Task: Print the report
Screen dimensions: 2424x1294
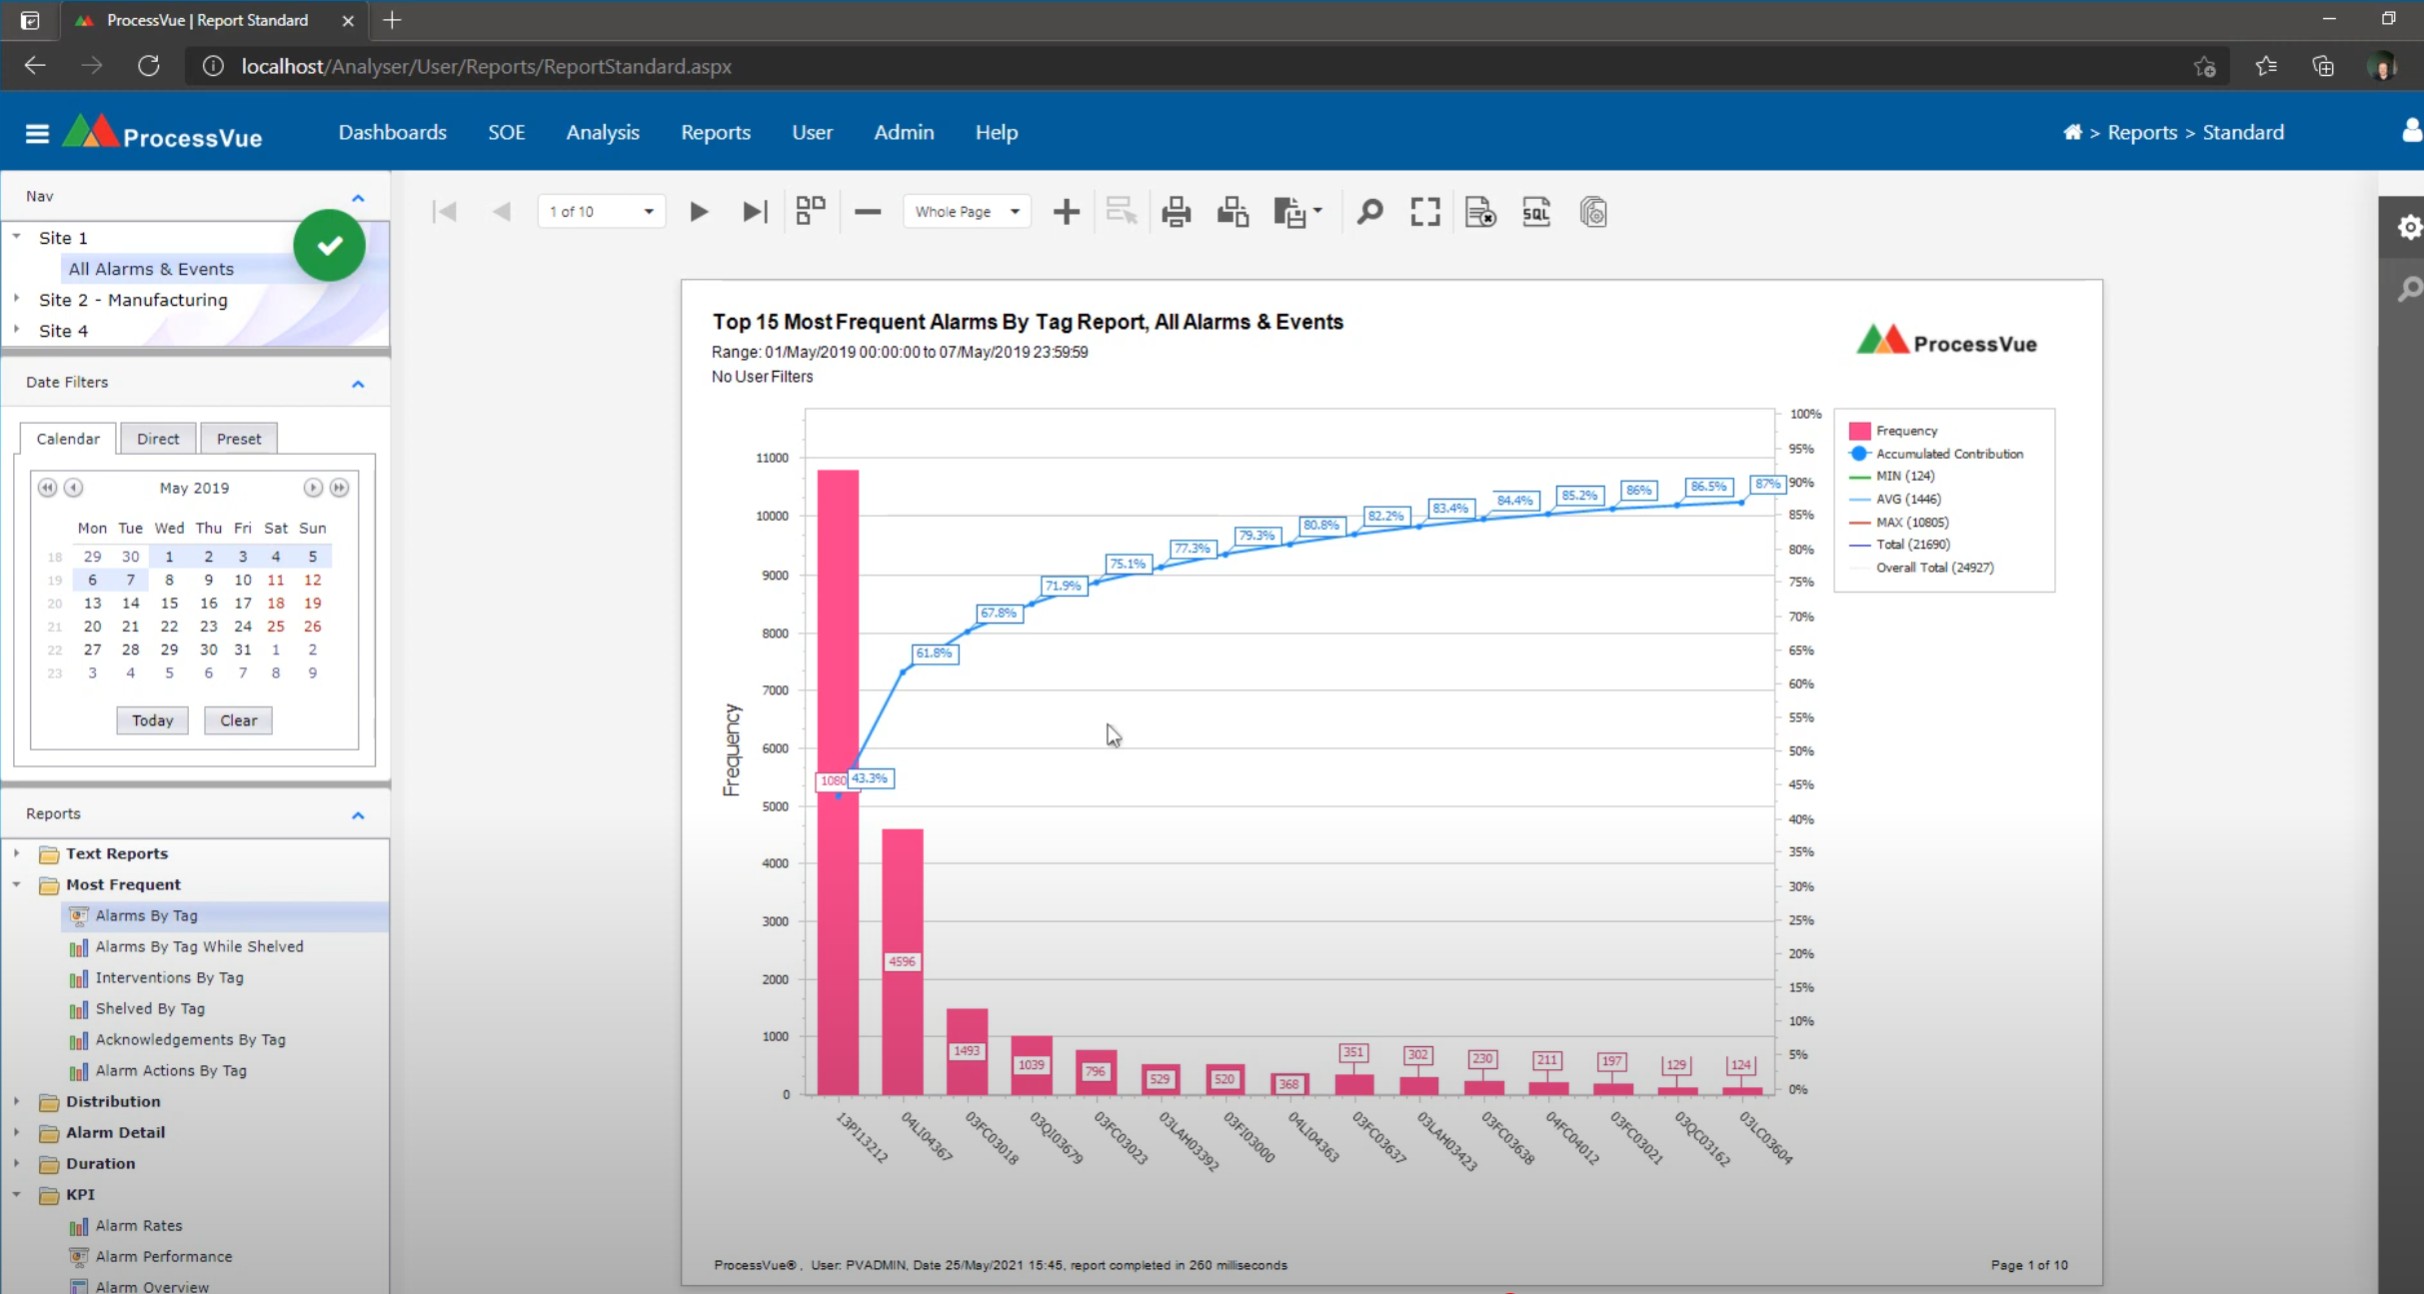Action: (1176, 212)
